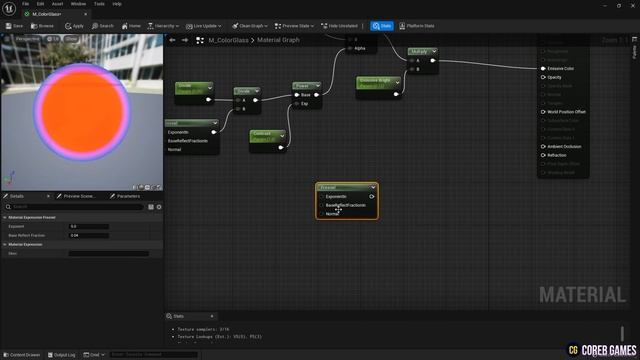The height and width of the screenshot is (360, 640).
Task: Collapse the Emissive Bright parameter node chevron
Action: [397, 82]
